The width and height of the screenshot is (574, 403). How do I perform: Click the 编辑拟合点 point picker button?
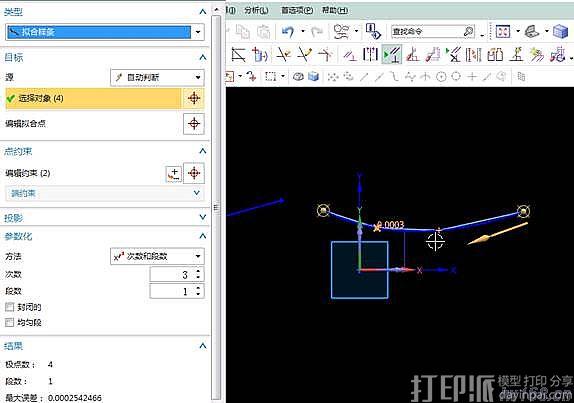194,124
